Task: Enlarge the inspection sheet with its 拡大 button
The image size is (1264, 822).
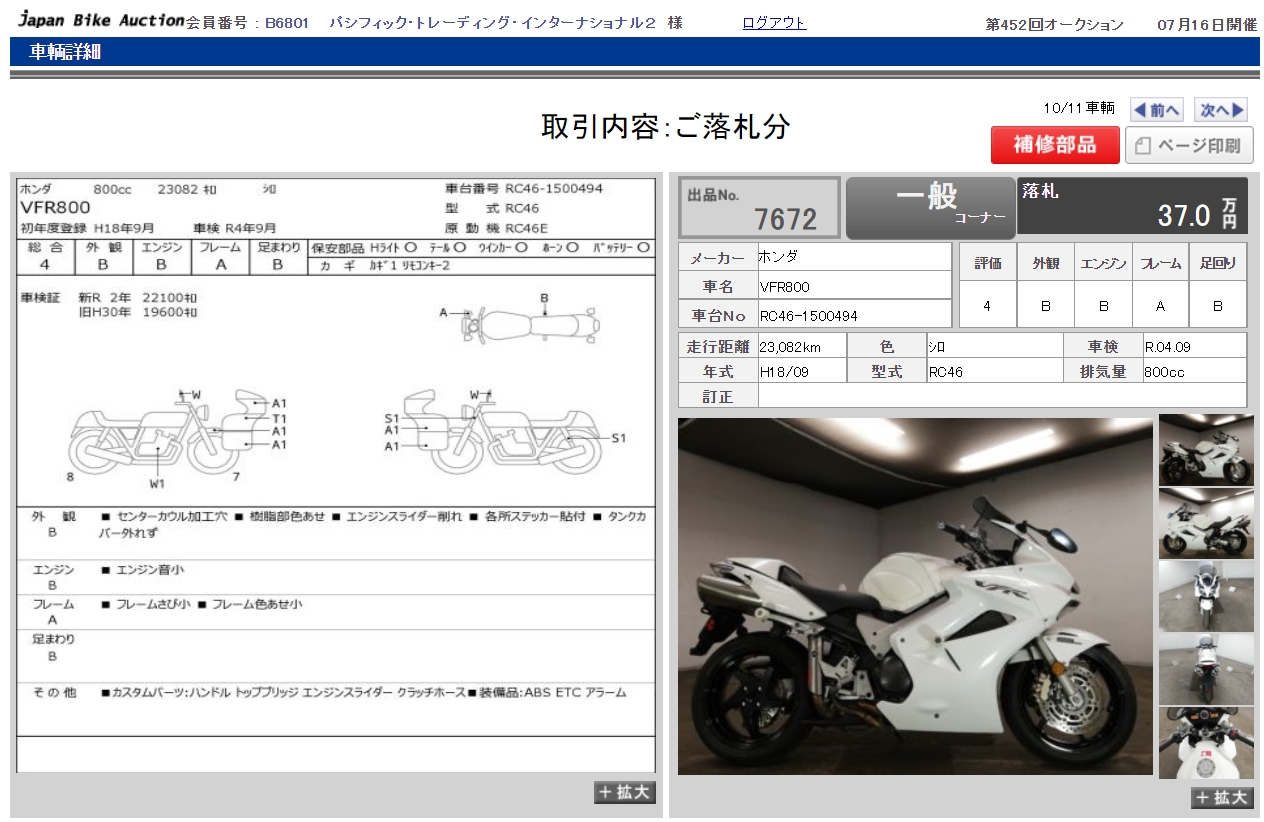Action: click(x=625, y=792)
